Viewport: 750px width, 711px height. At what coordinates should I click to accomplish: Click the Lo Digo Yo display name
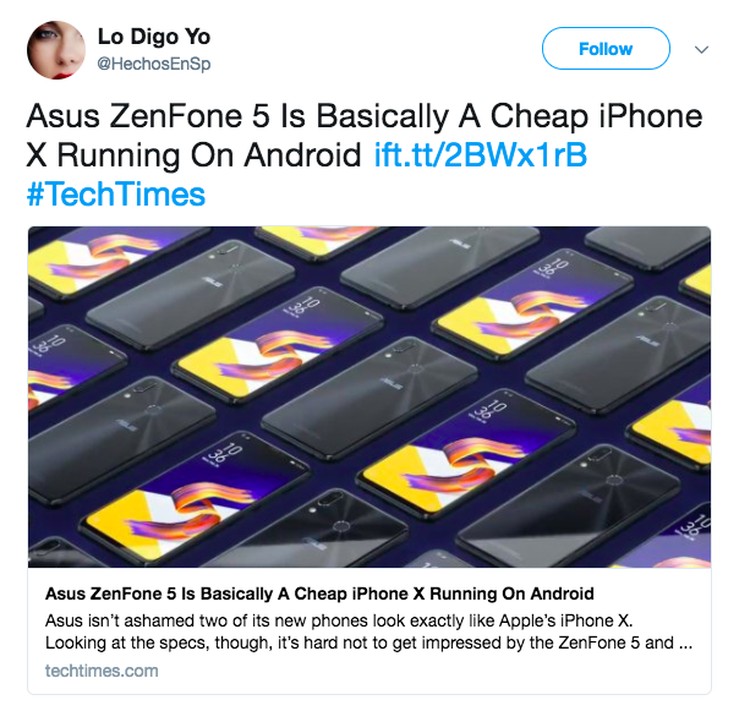(x=154, y=36)
